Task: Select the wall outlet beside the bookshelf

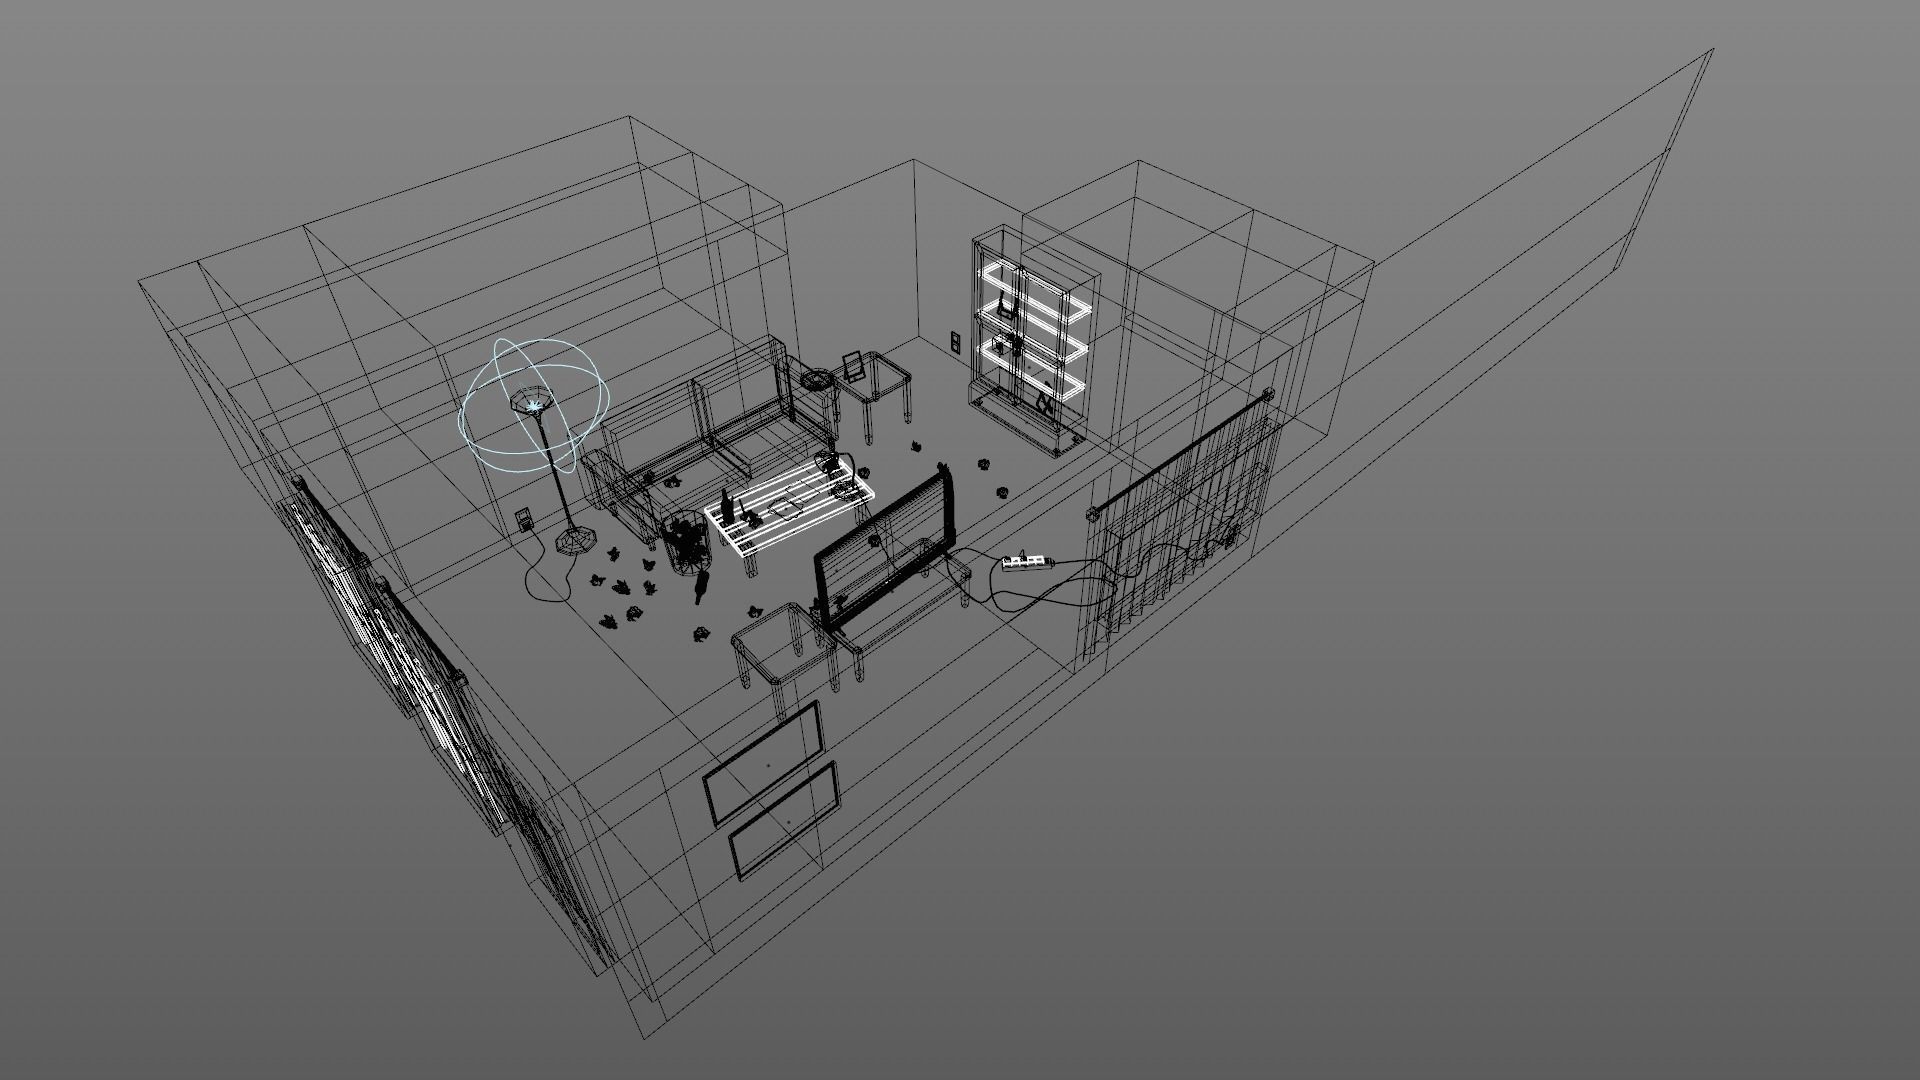Action: [x=954, y=342]
